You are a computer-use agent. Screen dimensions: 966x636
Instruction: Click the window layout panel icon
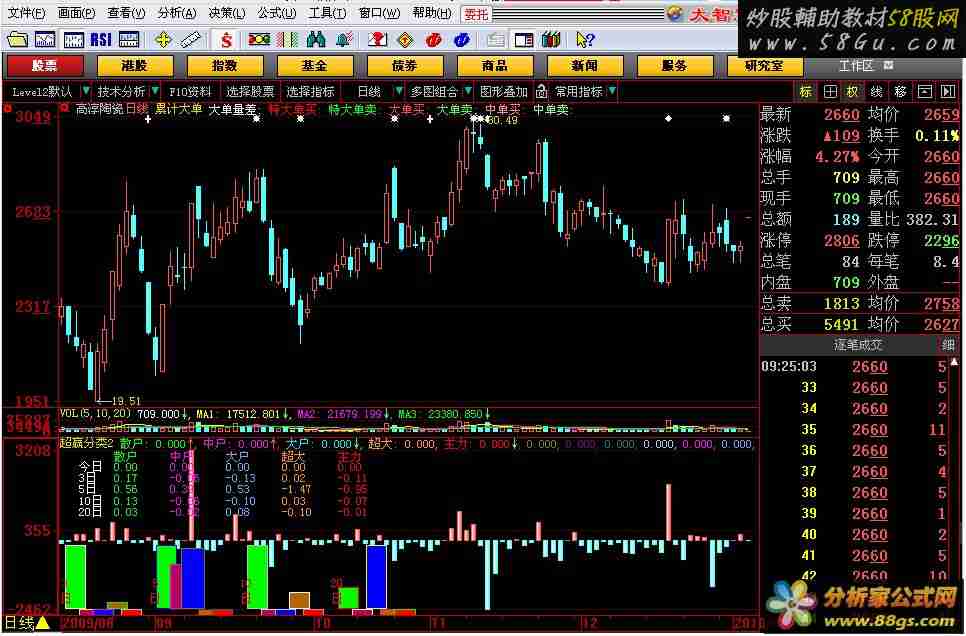click(524, 40)
